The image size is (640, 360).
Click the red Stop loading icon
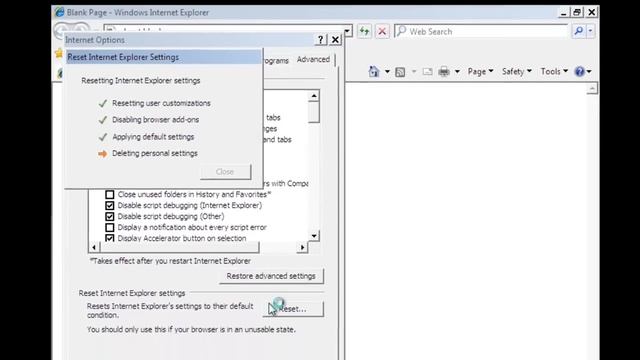[382, 31]
